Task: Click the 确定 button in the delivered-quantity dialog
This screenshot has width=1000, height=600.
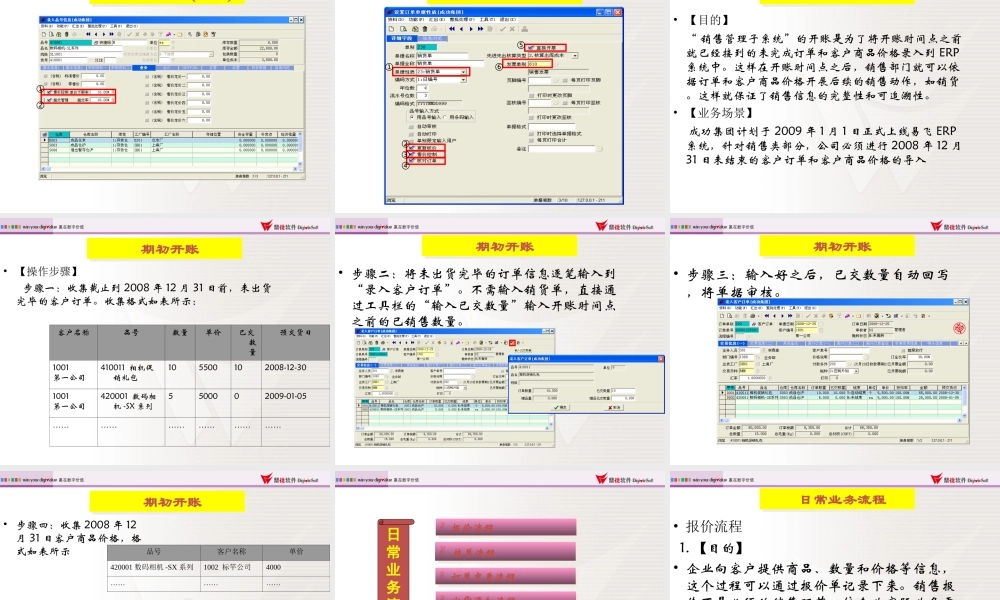Action: 560,407
